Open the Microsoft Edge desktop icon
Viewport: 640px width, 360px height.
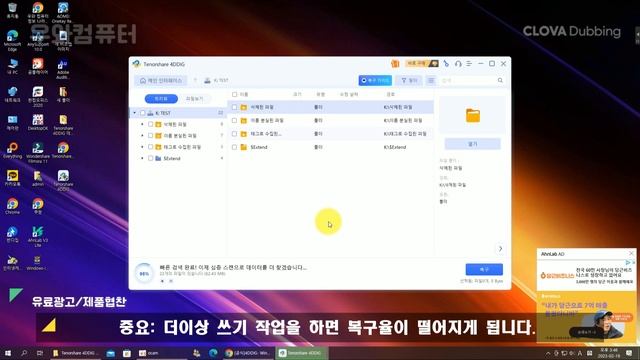(x=13, y=40)
